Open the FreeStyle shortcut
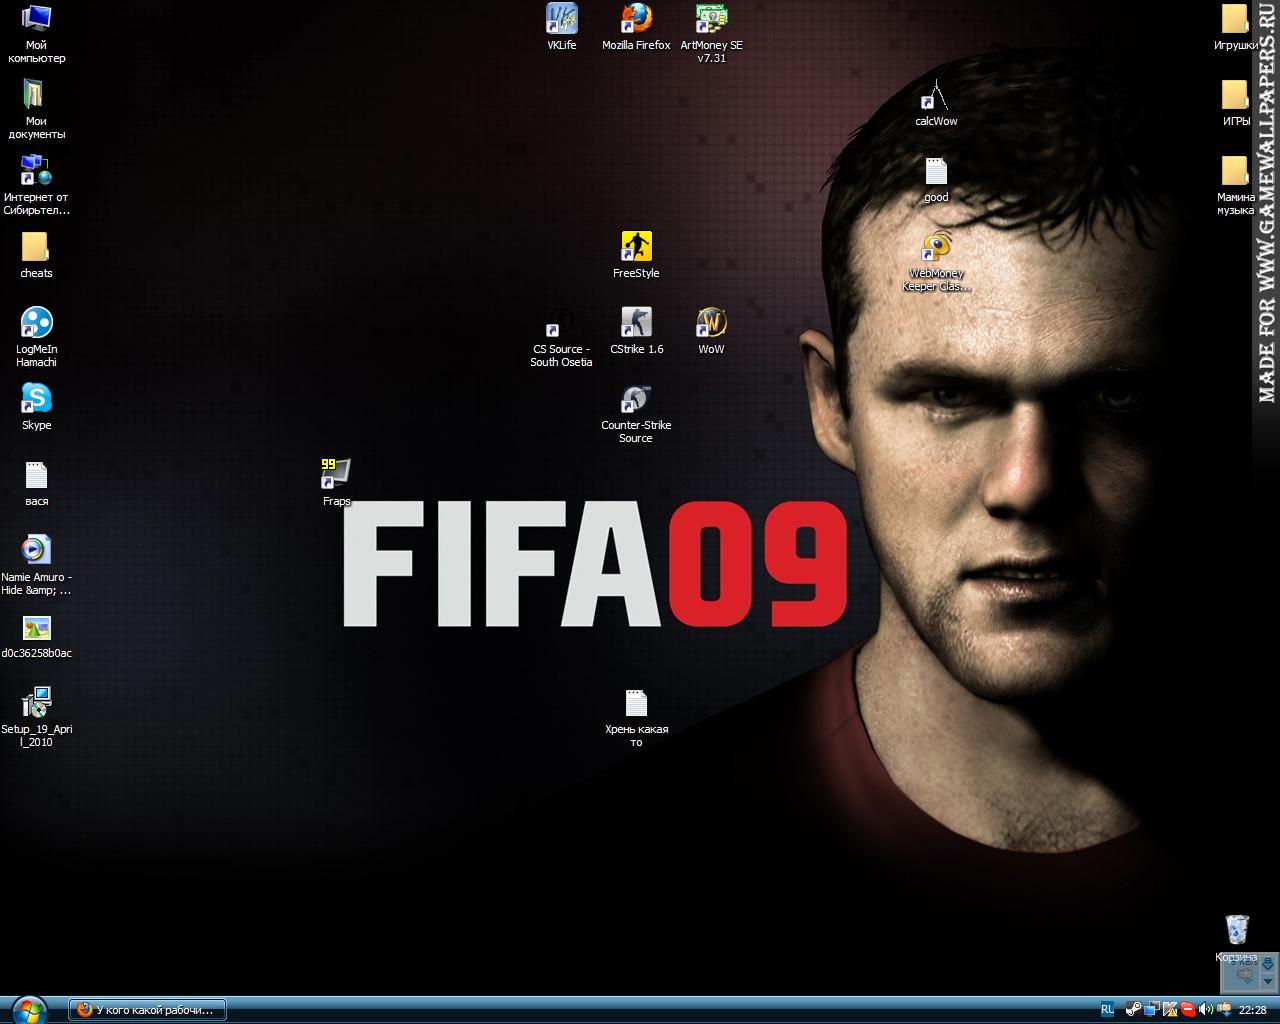 [636, 245]
